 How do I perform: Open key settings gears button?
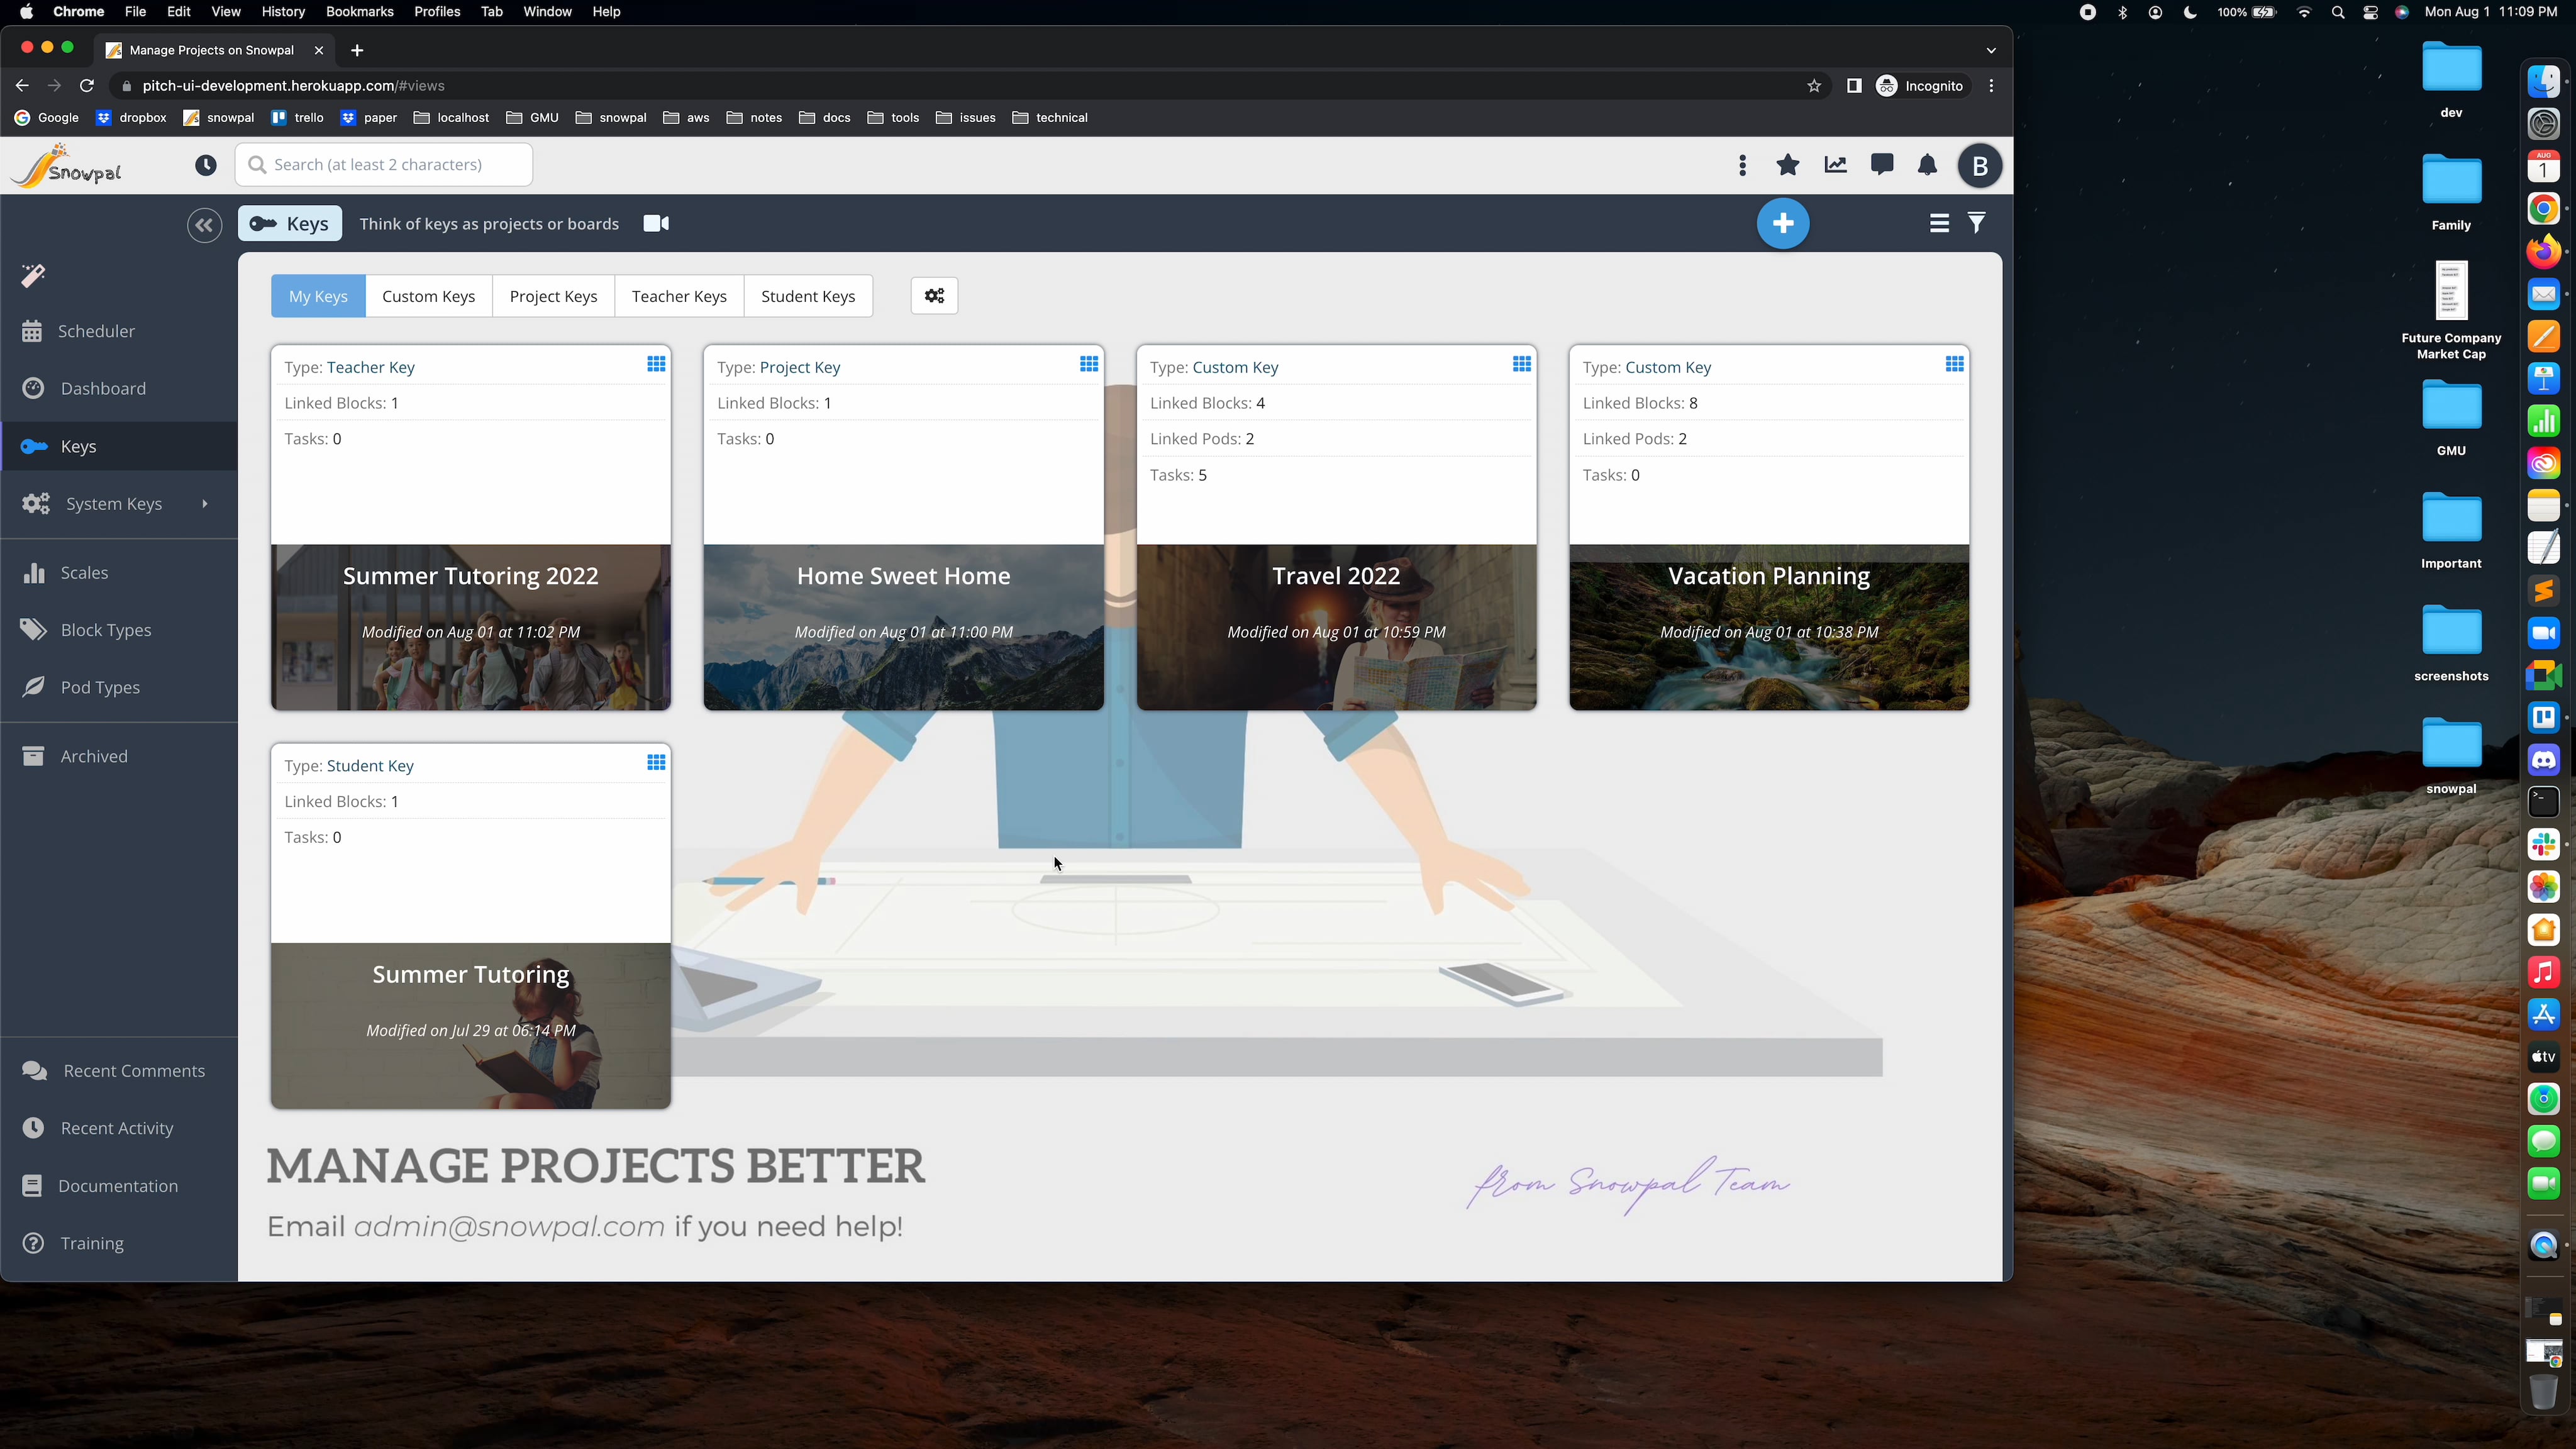[x=934, y=296]
